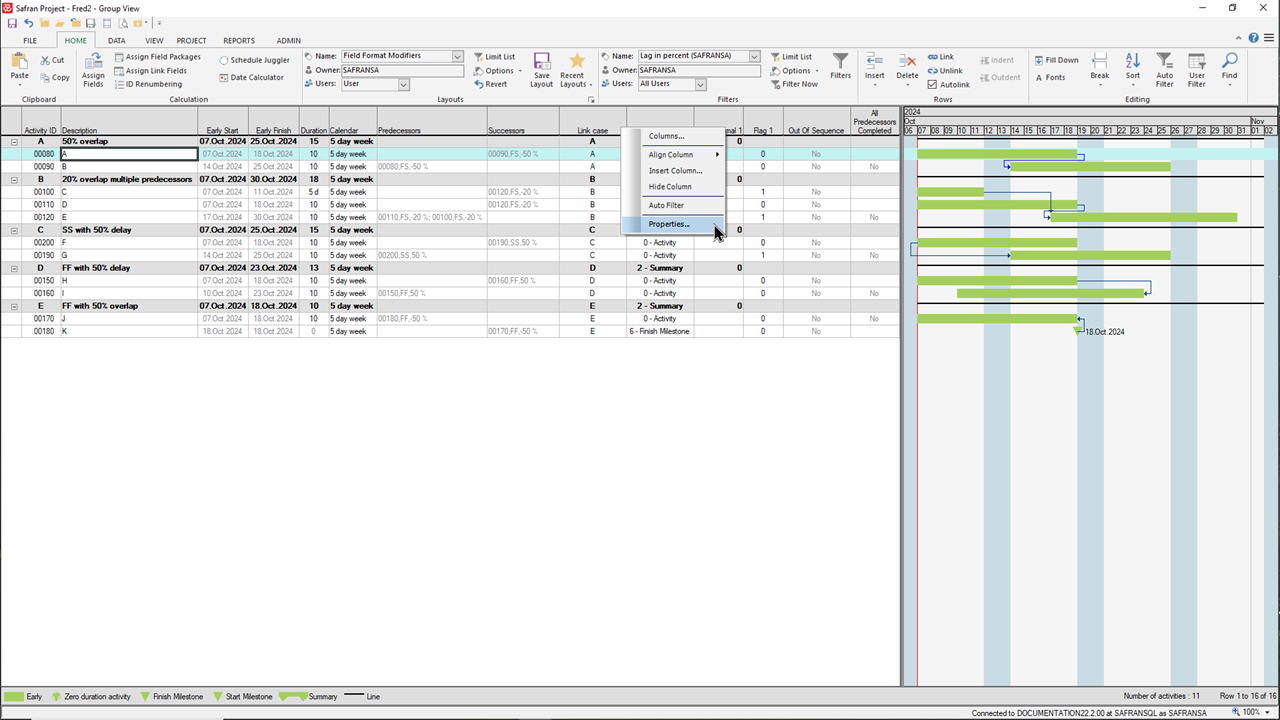
Task: Click Limit List in Layouts group
Action: coord(494,57)
